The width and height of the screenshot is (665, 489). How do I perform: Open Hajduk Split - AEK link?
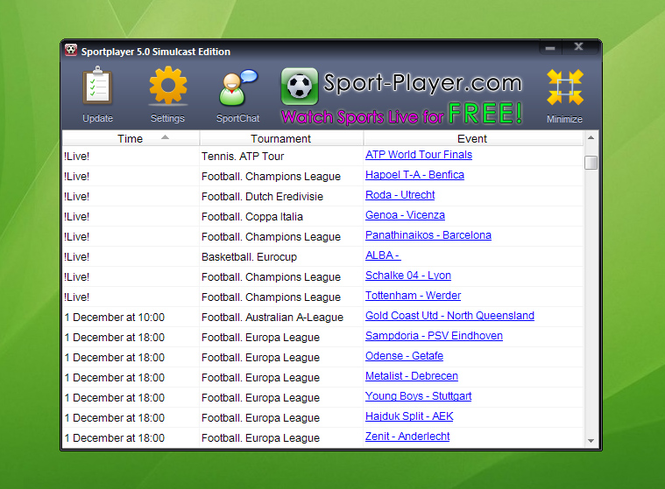point(409,416)
